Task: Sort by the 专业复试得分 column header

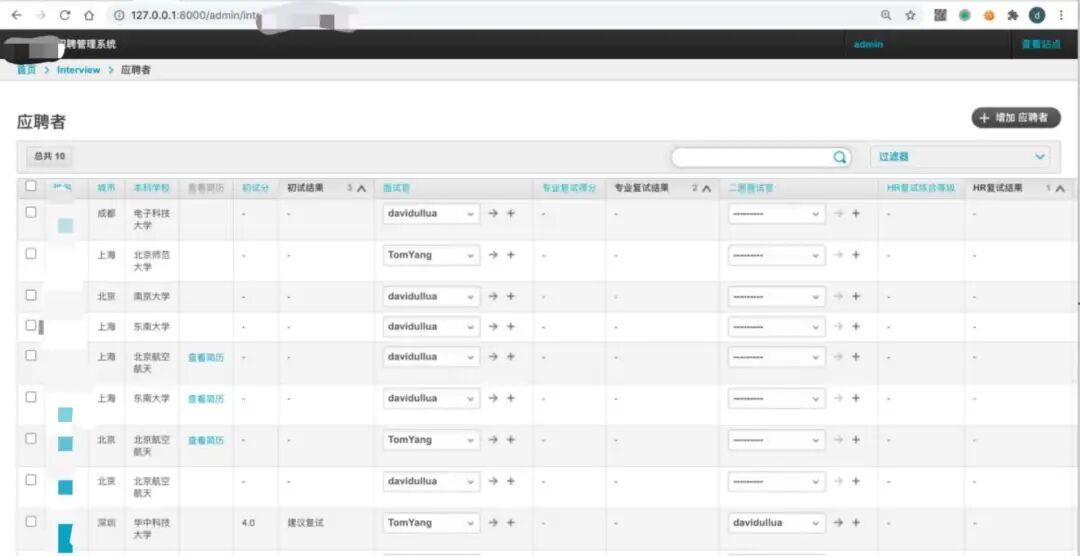Action: [569, 187]
